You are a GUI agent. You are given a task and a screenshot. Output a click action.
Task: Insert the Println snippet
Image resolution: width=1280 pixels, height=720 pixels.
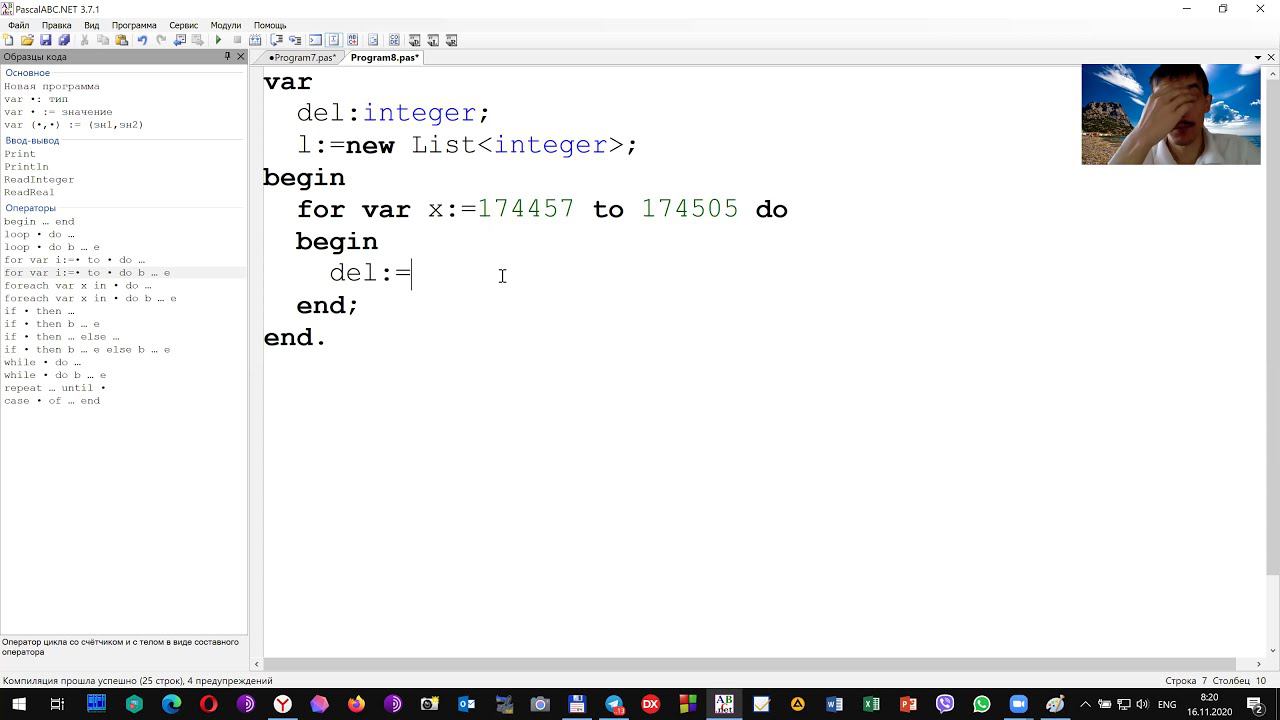pos(26,167)
